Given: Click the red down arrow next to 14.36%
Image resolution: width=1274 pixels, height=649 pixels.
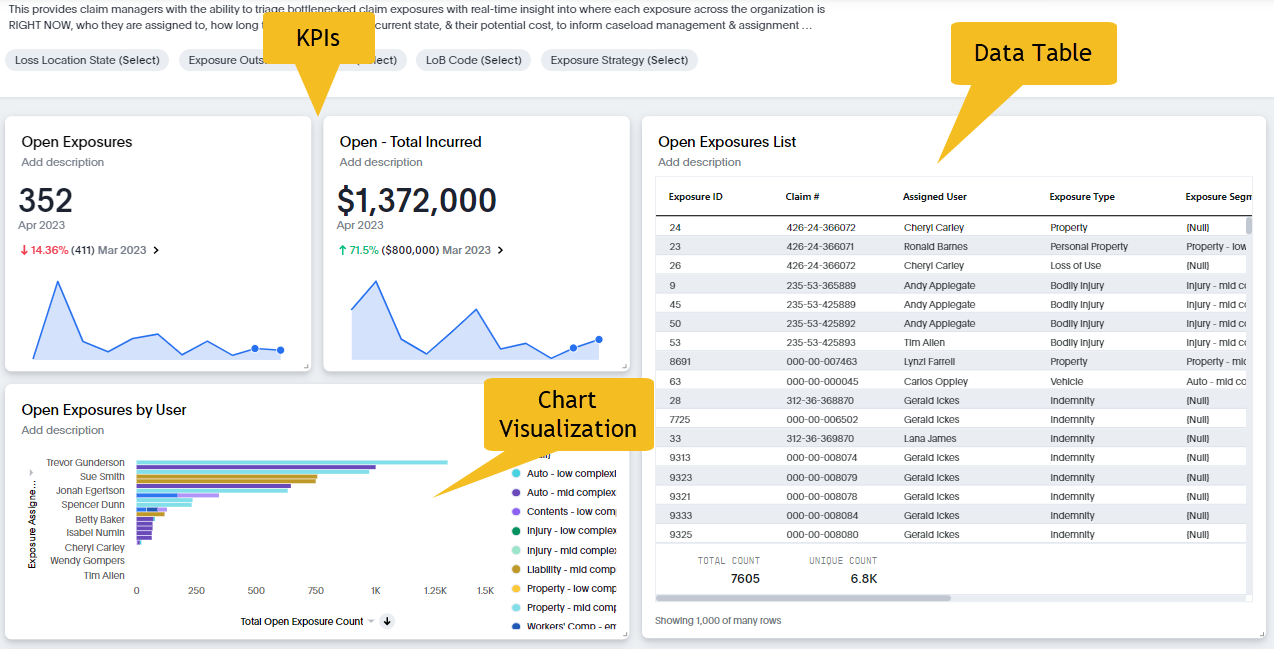Looking at the screenshot, I should (x=23, y=250).
